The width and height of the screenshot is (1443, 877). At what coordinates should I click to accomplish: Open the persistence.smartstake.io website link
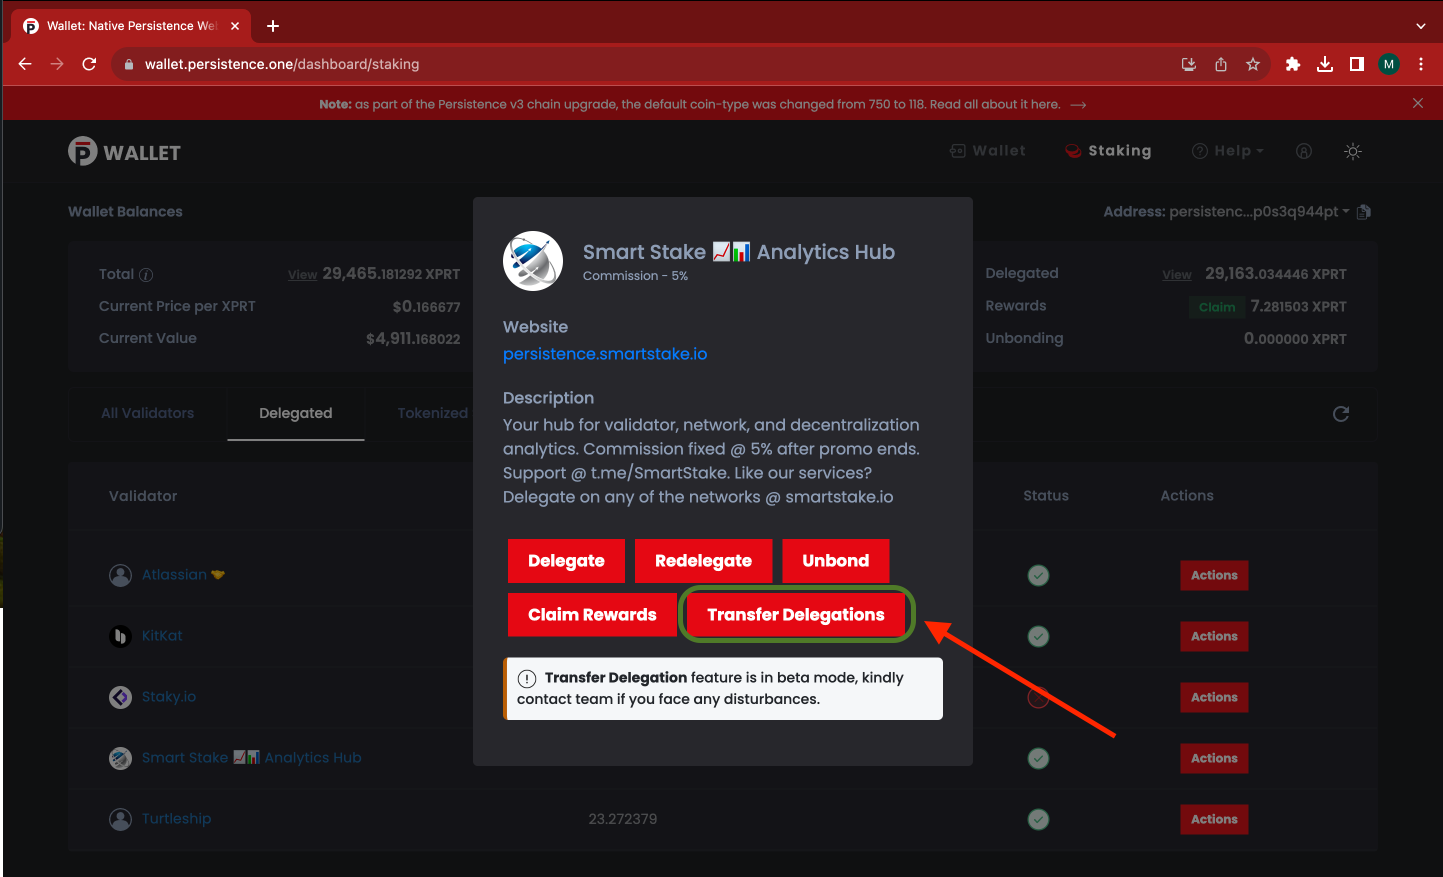pos(604,354)
